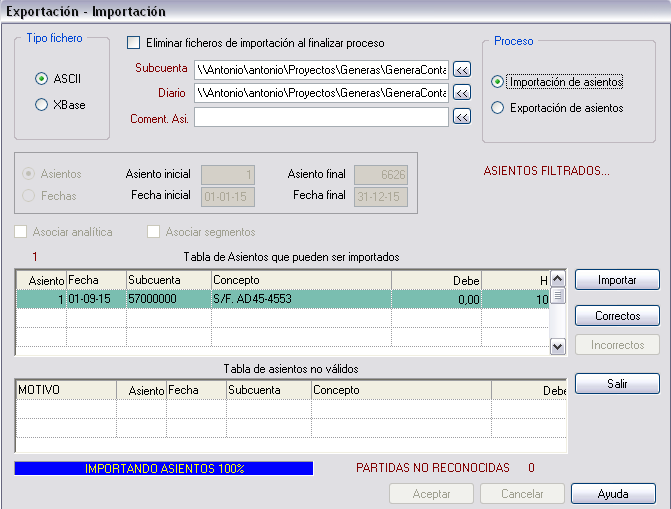Click the Salir button
Image resolution: width=671 pixels, height=509 pixels.
pos(617,384)
